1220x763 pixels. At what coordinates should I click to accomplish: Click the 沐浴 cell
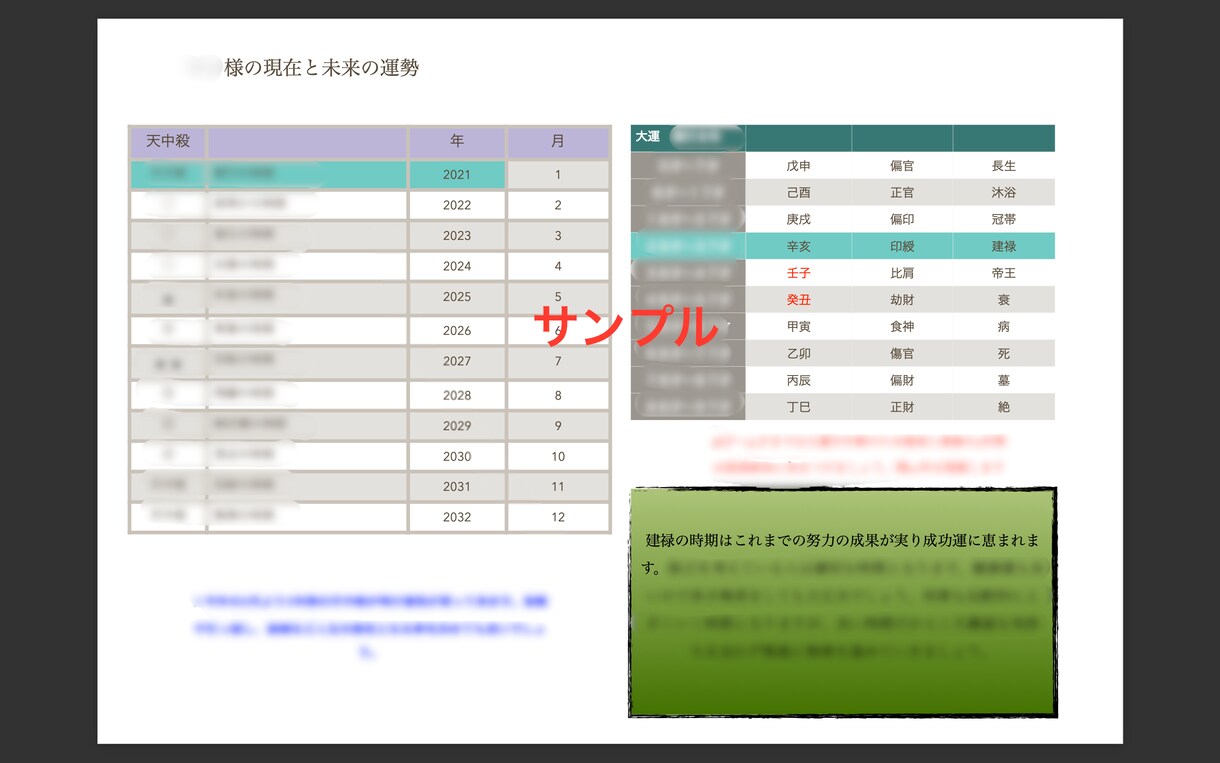(1004, 192)
